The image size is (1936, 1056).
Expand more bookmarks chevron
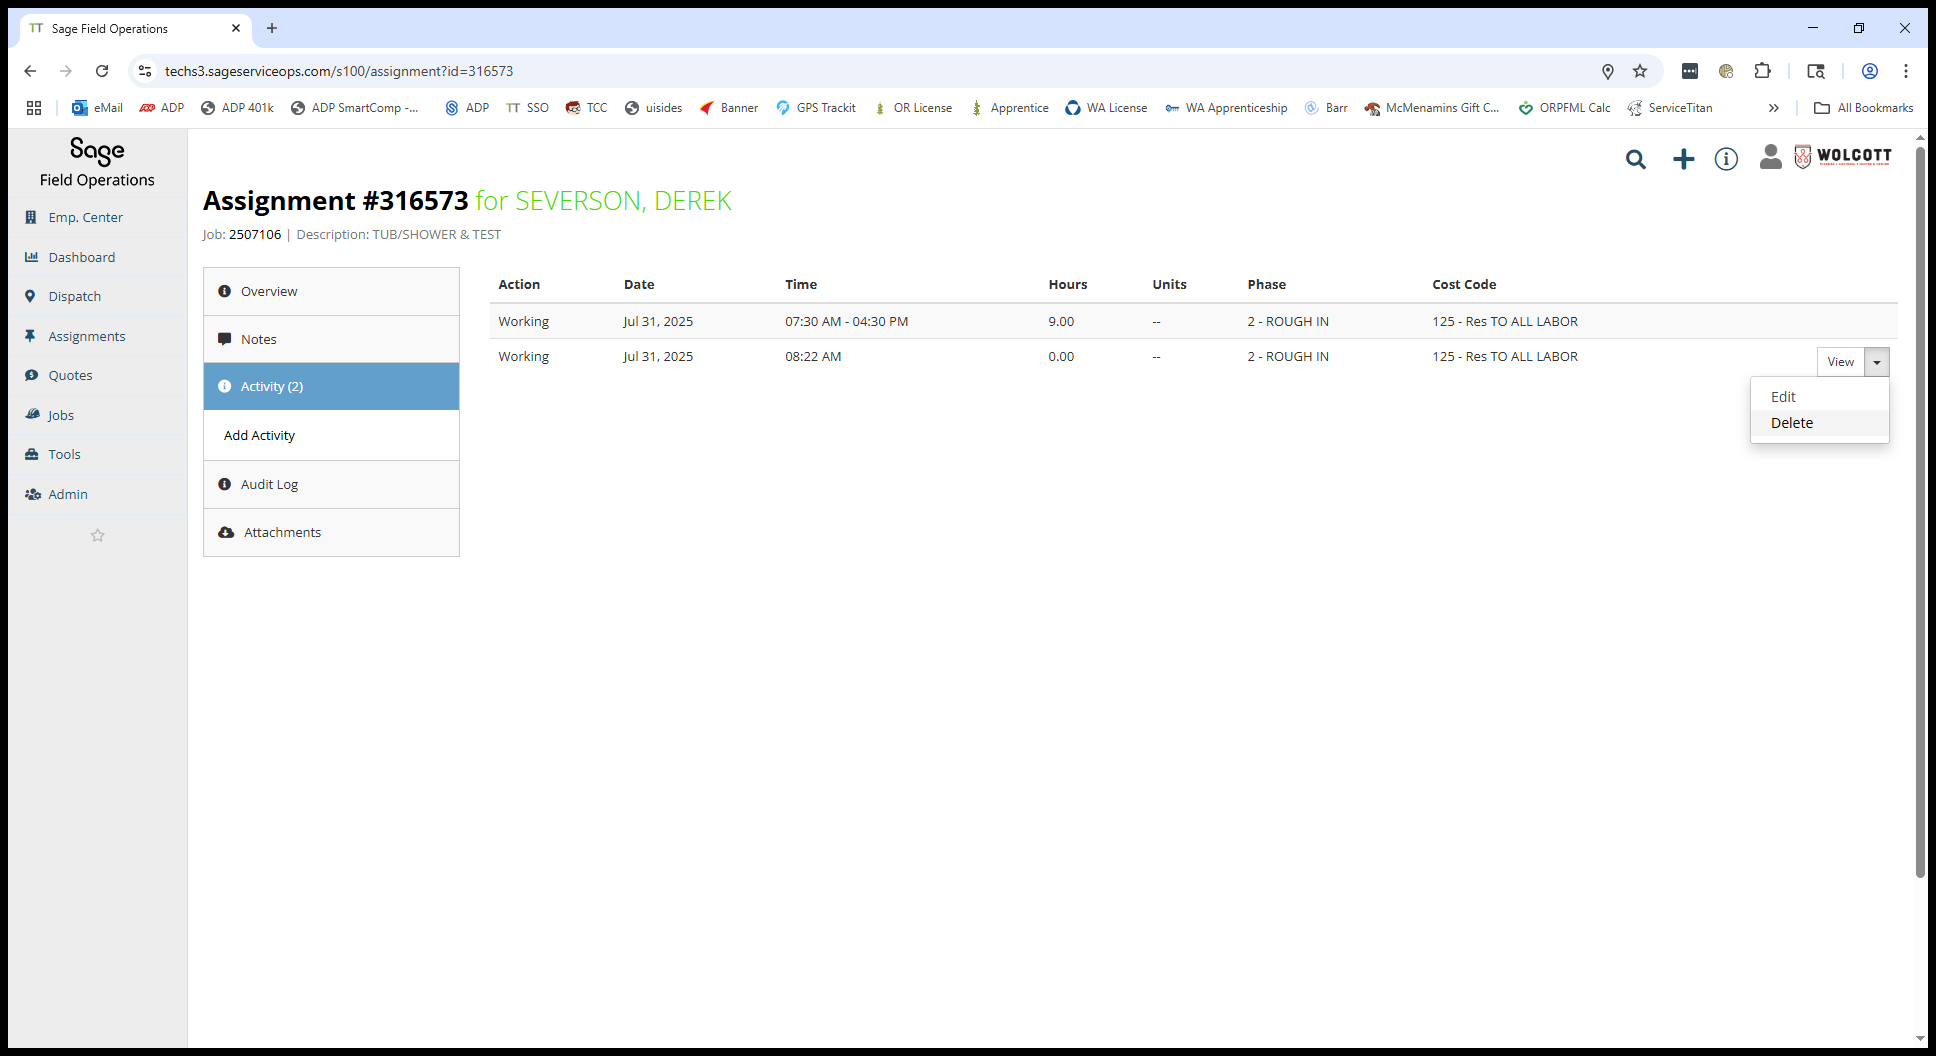(x=1774, y=108)
